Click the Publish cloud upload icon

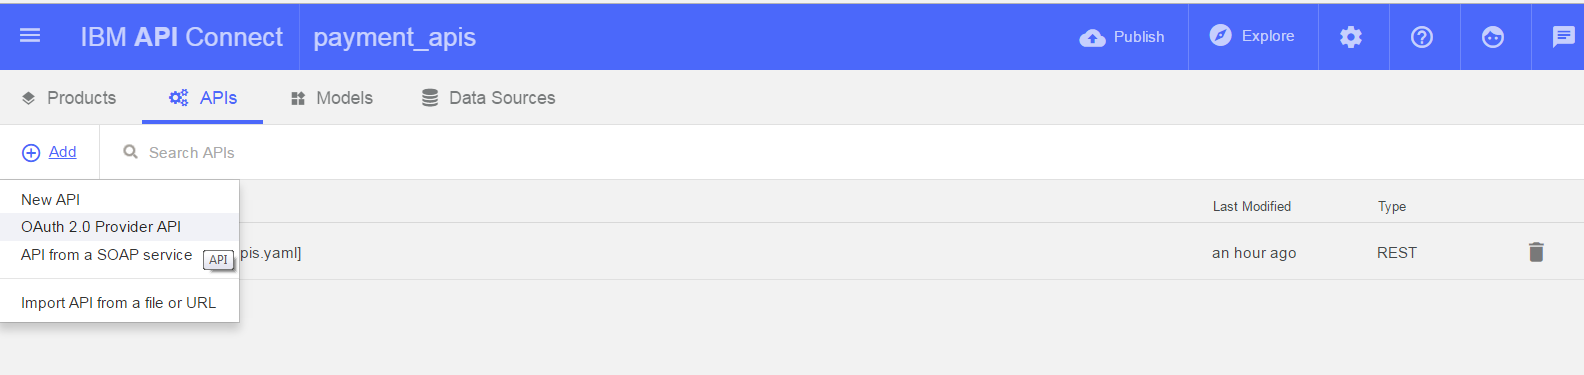pos(1092,37)
